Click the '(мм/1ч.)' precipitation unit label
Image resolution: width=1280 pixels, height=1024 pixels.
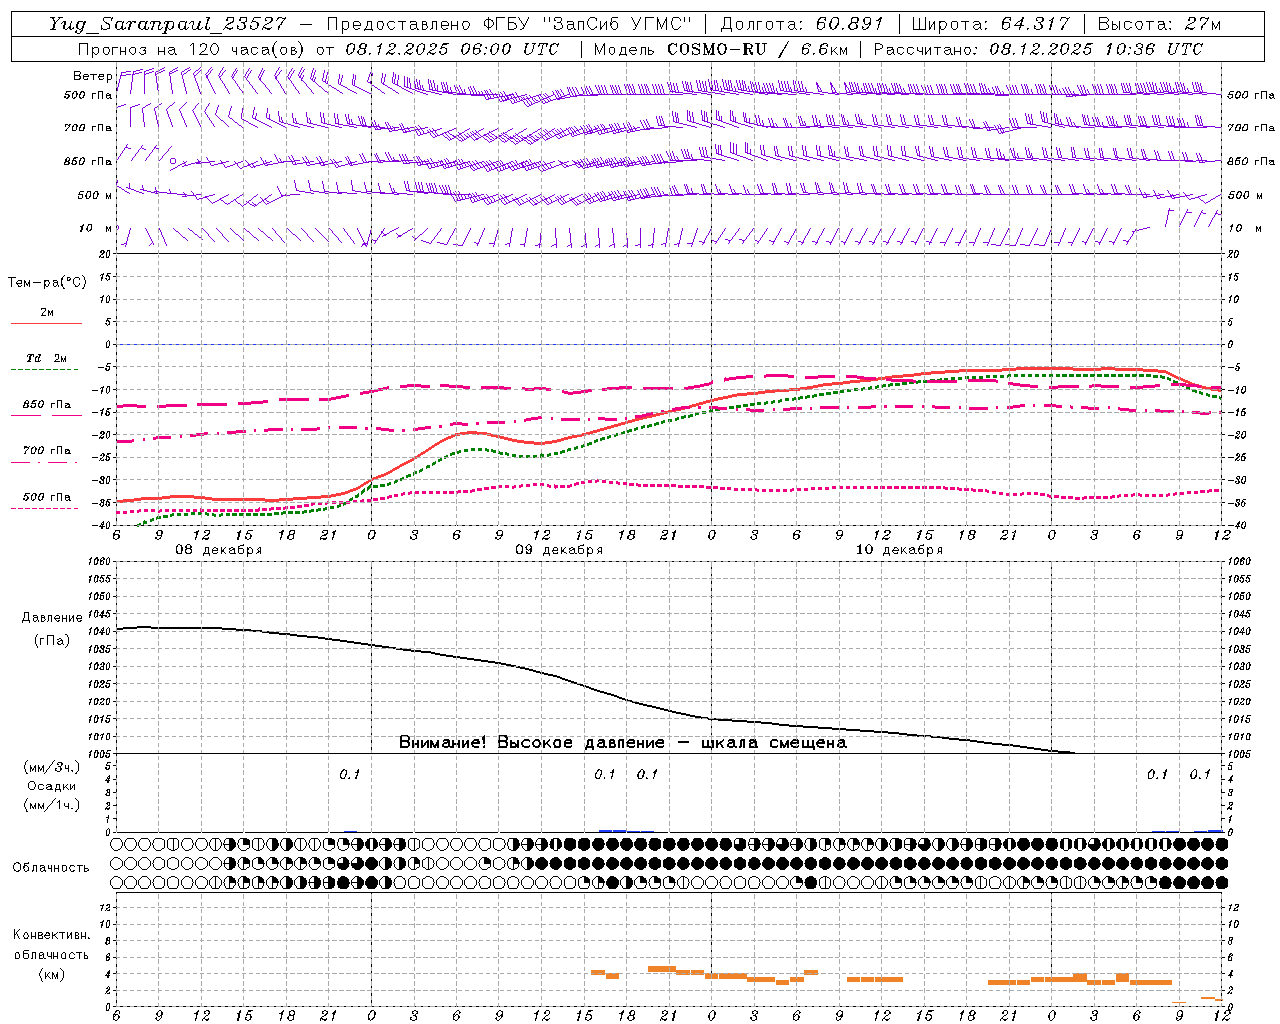[x=51, y=805]
